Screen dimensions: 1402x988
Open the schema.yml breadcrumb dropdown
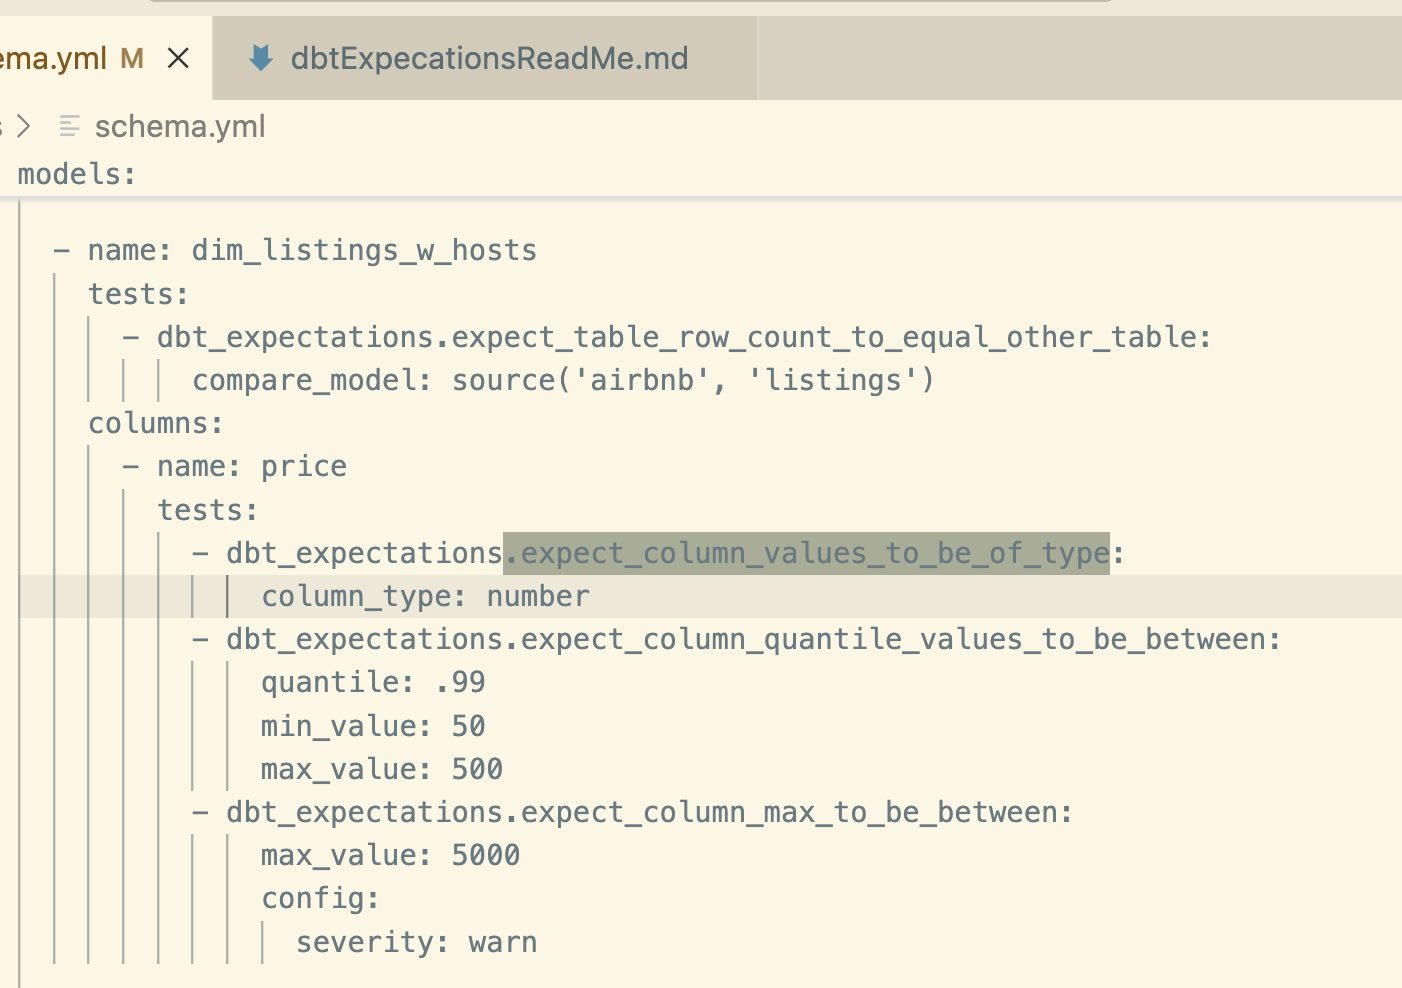click(180, 127)
